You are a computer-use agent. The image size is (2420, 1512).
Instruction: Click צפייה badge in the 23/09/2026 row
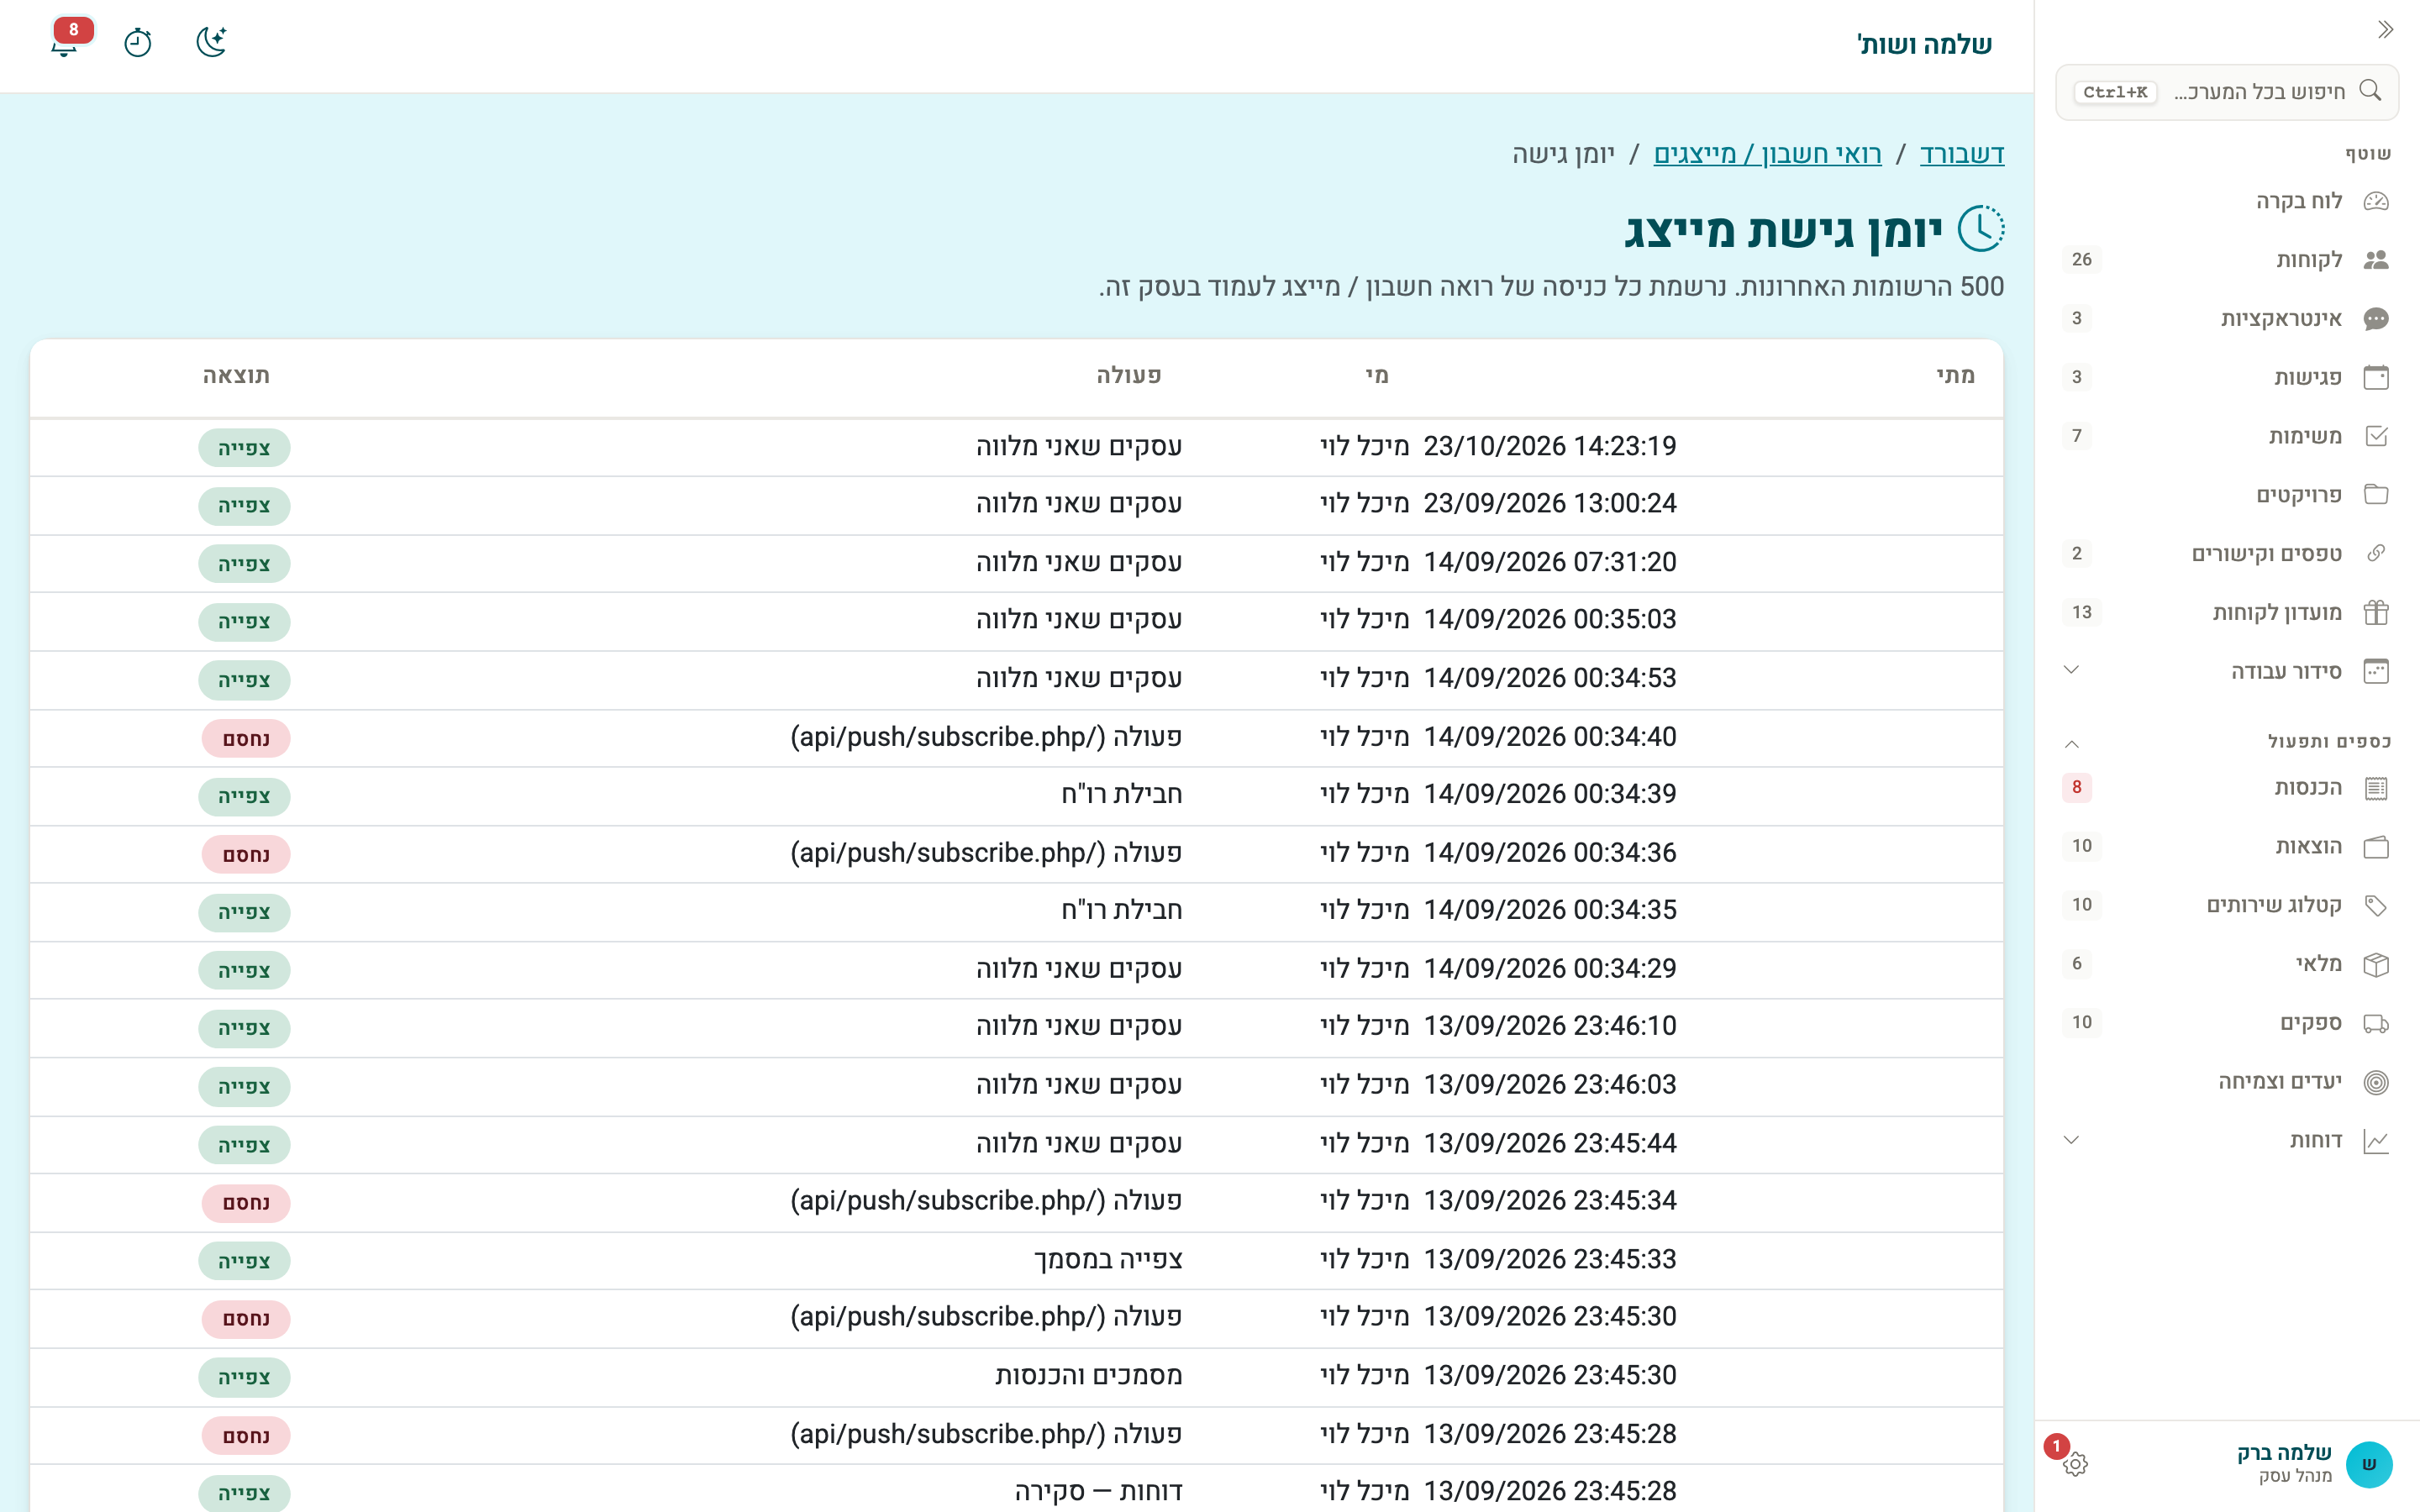[244, 506]
